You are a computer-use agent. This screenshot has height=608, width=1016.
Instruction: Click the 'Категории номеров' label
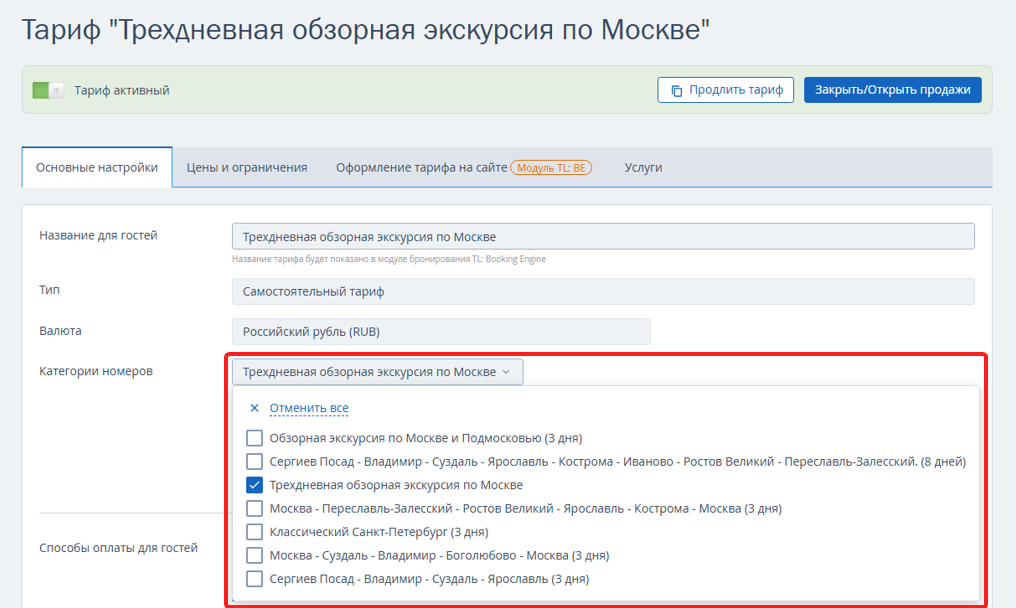click(96, 371)
